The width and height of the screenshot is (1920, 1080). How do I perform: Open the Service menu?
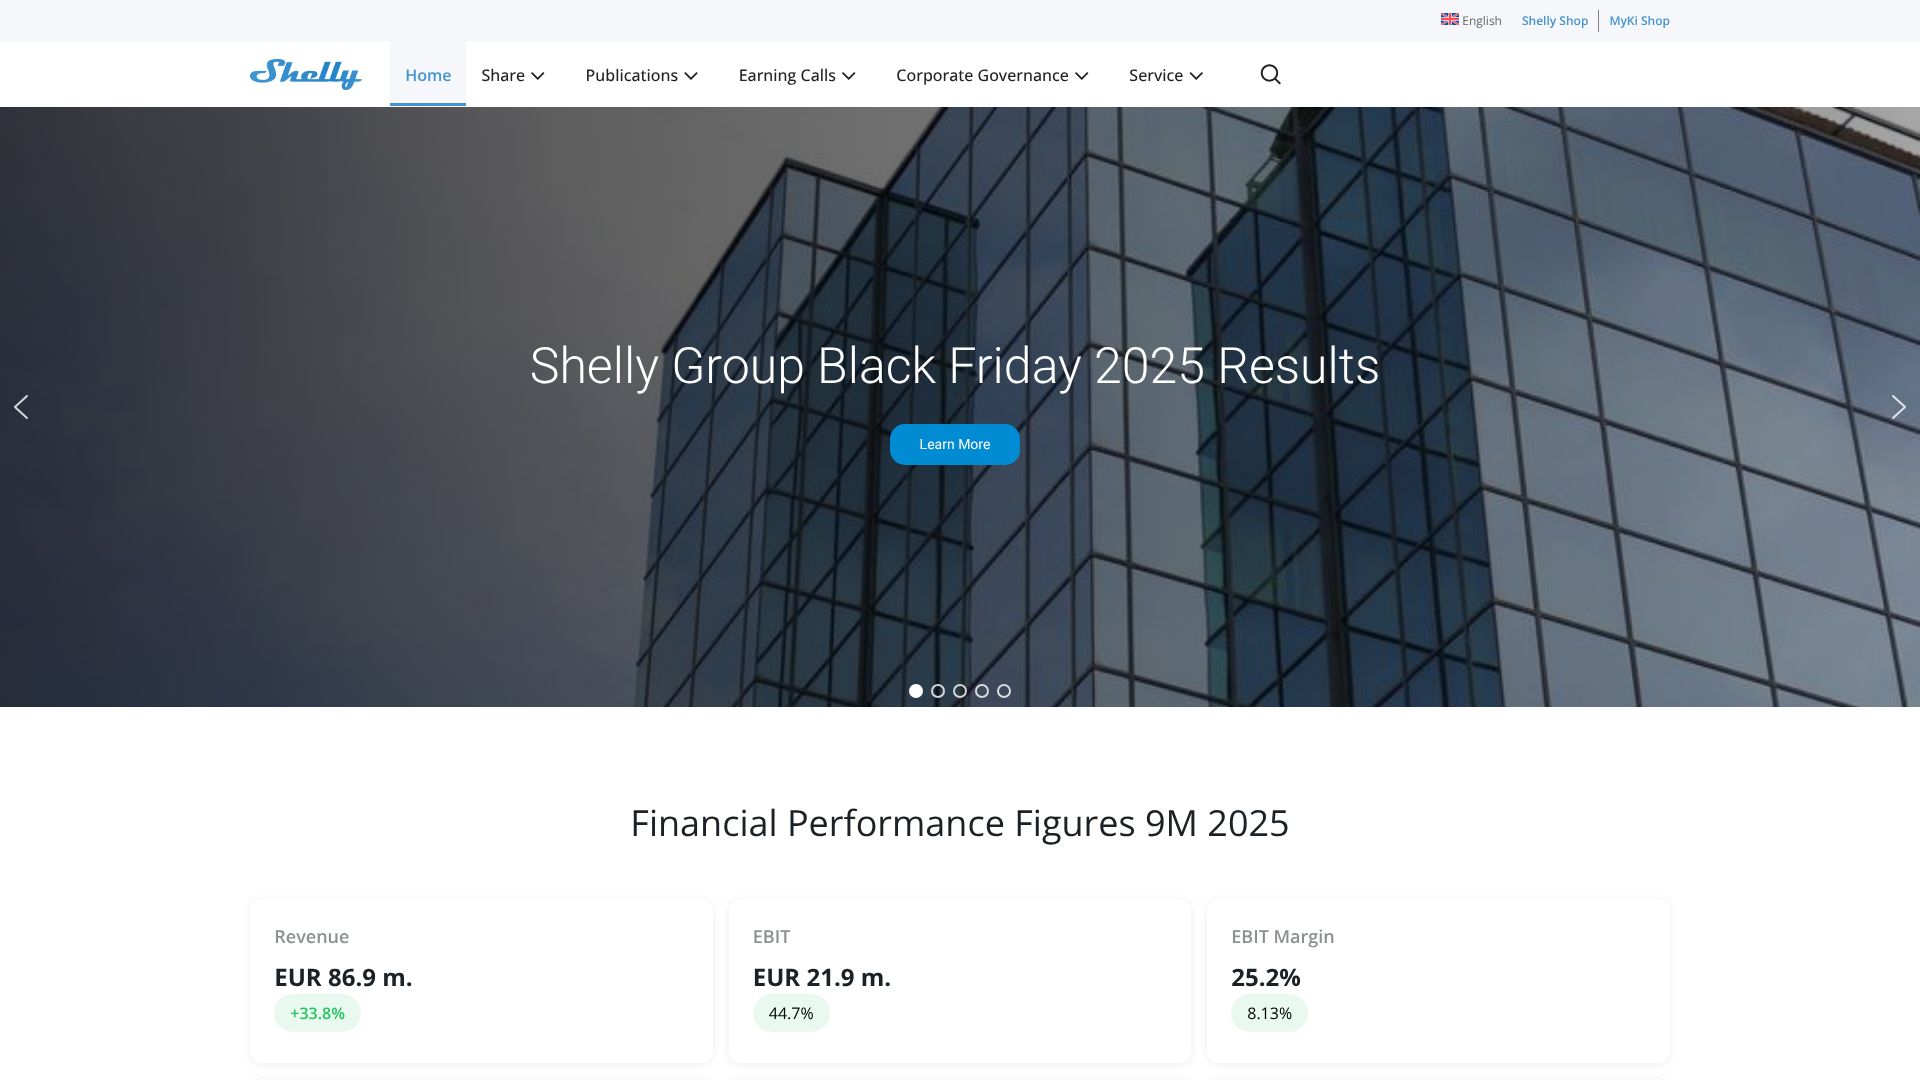pos(1165,75)
